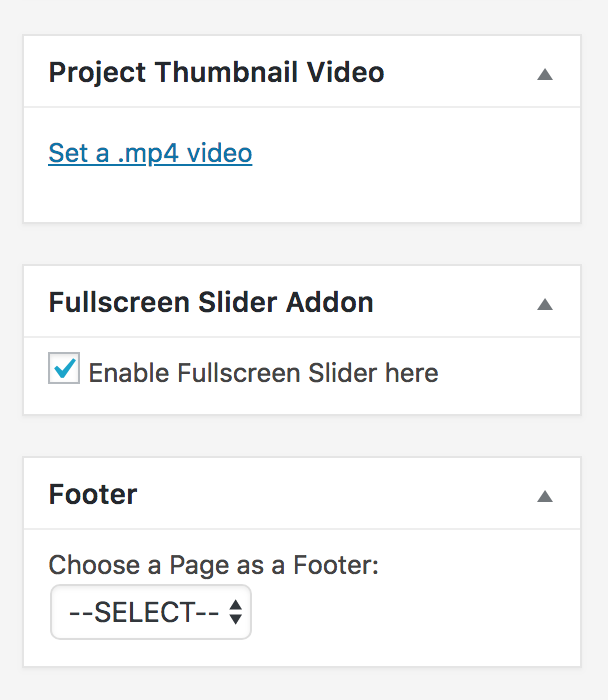The height and width of the screenshot is (700, 608).
Task: Click the "Footer" panel title
Action: [93, 494]
